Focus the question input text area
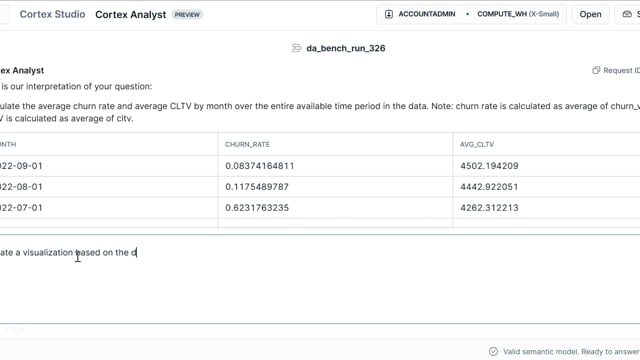Image resolution: width=640 pixels, height=360 pixels. 320,279
